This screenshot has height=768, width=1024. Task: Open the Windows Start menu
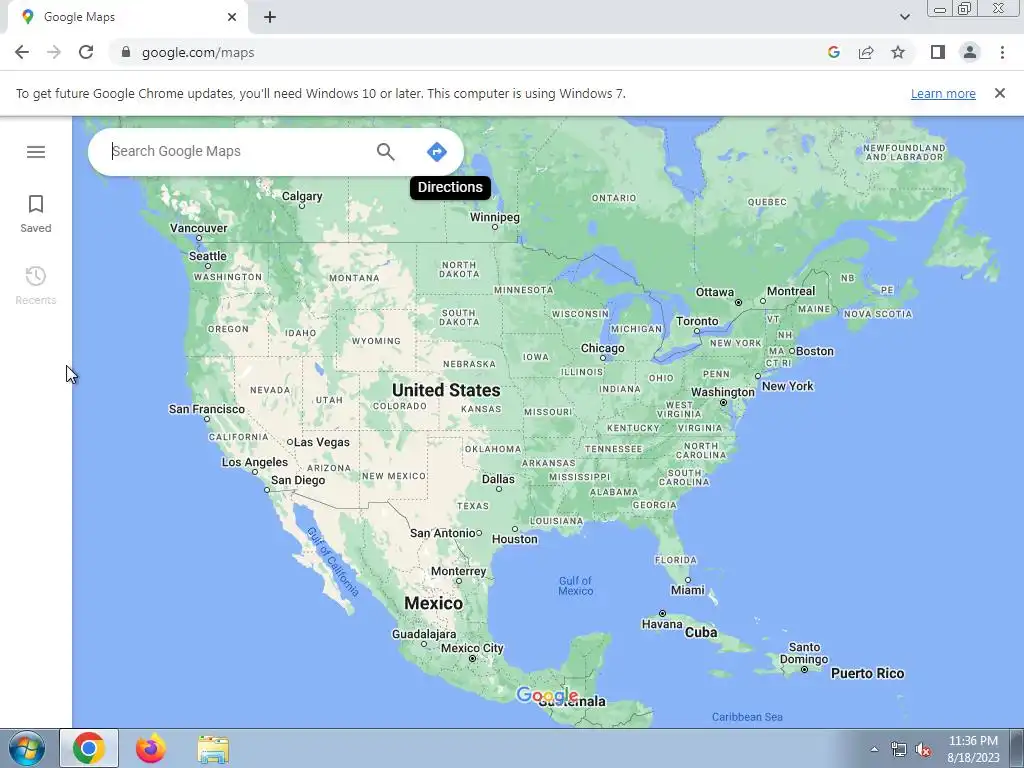[27, 748]
